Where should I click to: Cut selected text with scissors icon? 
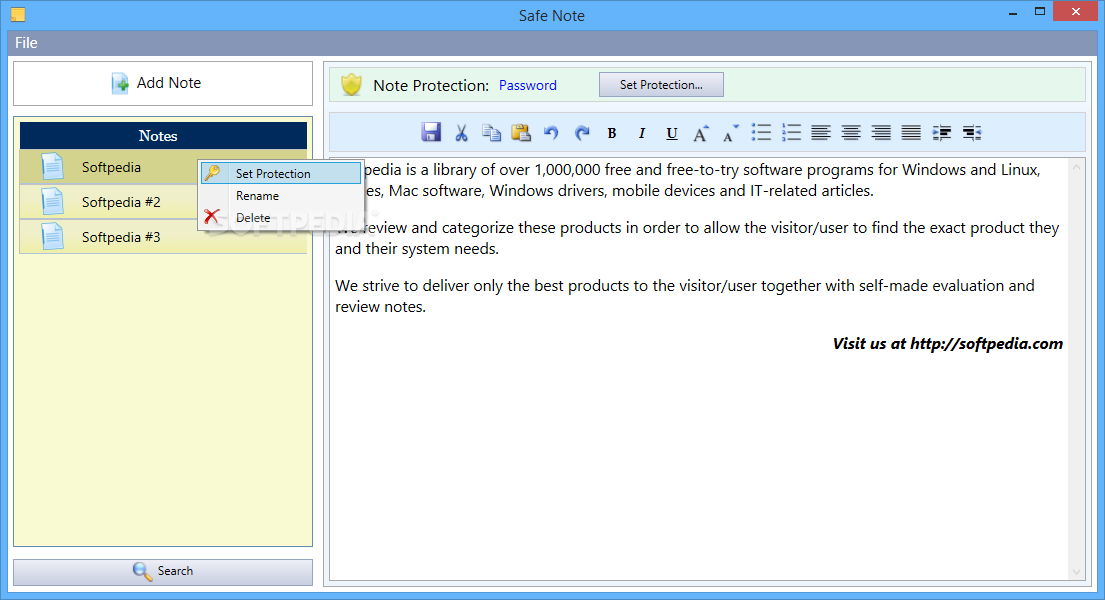coord(462,133)
